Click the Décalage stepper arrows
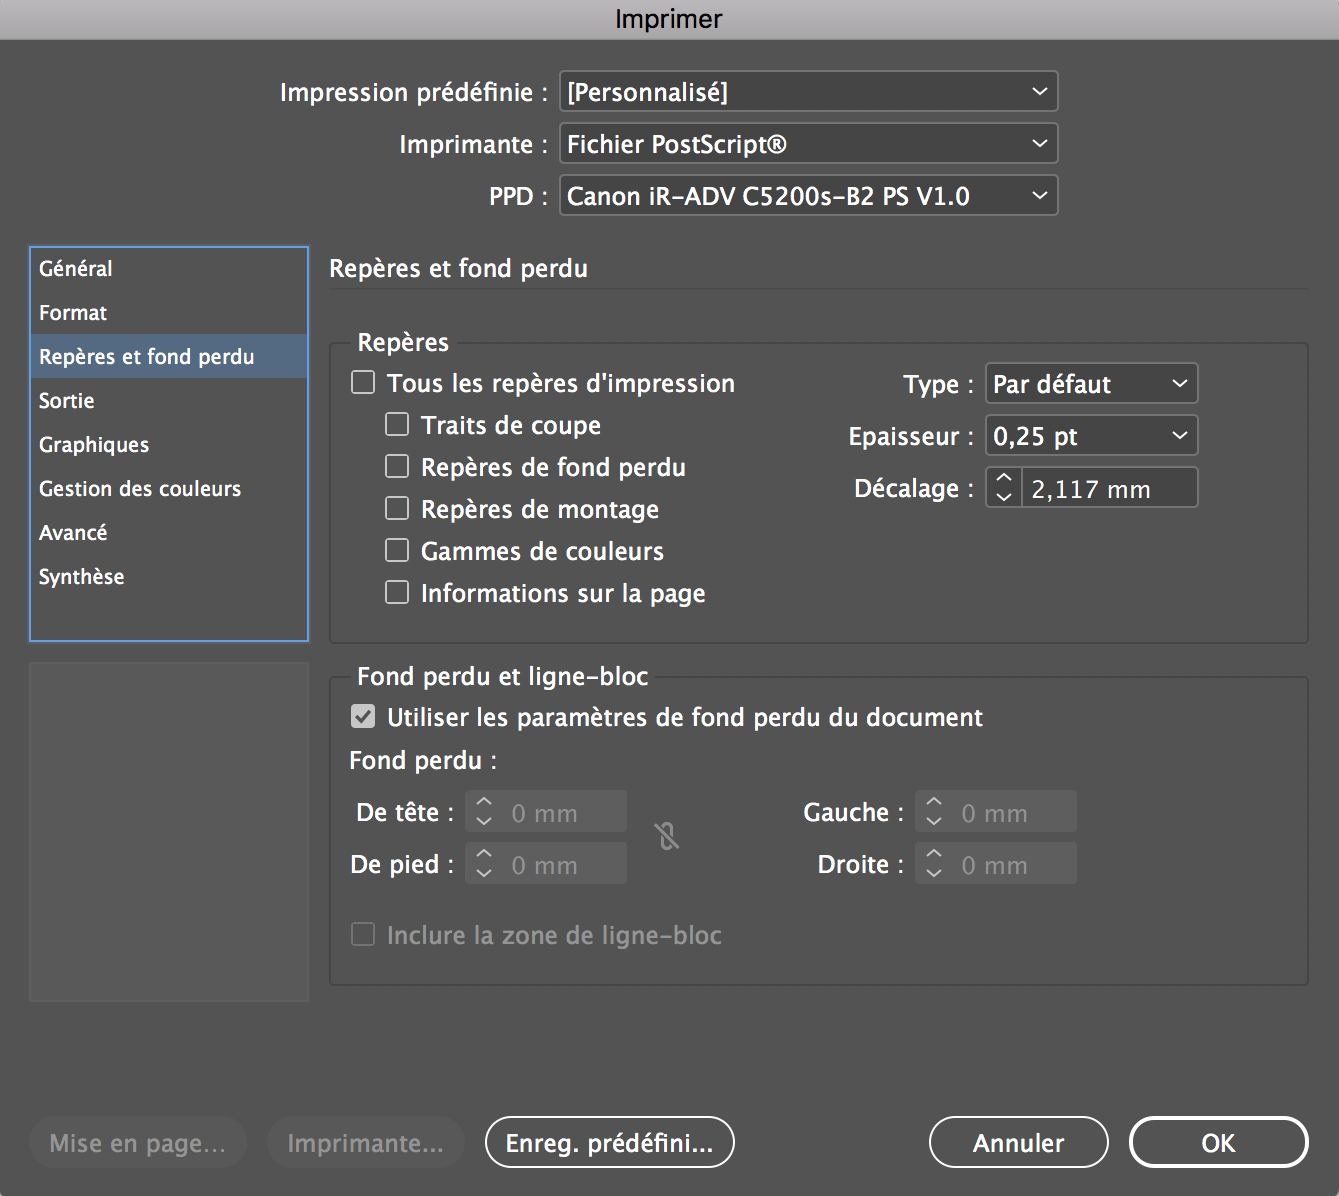 [x=1004, y=488]
